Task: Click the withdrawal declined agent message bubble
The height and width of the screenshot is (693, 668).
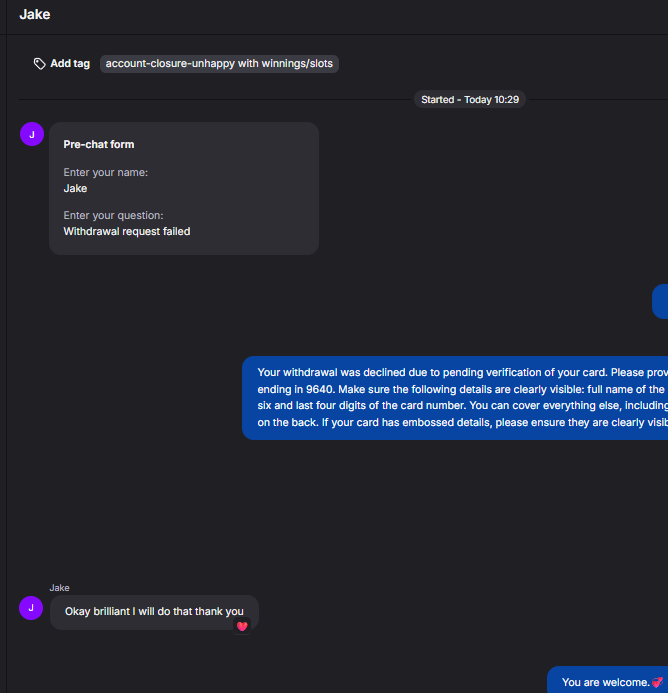Action: [455, 398]
